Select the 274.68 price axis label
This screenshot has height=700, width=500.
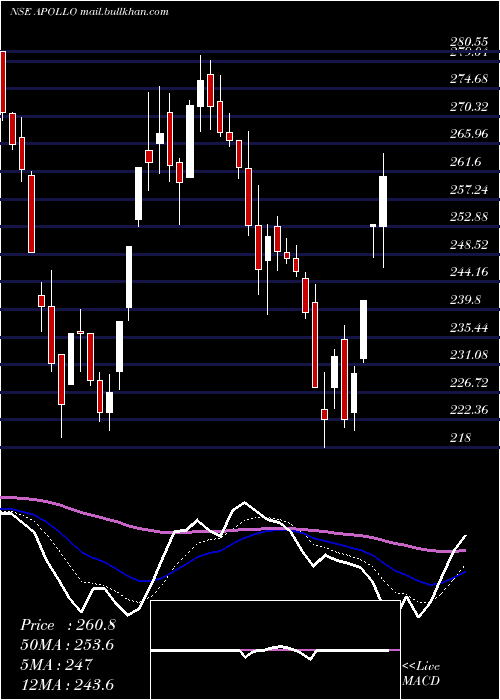tap(469, 79)
